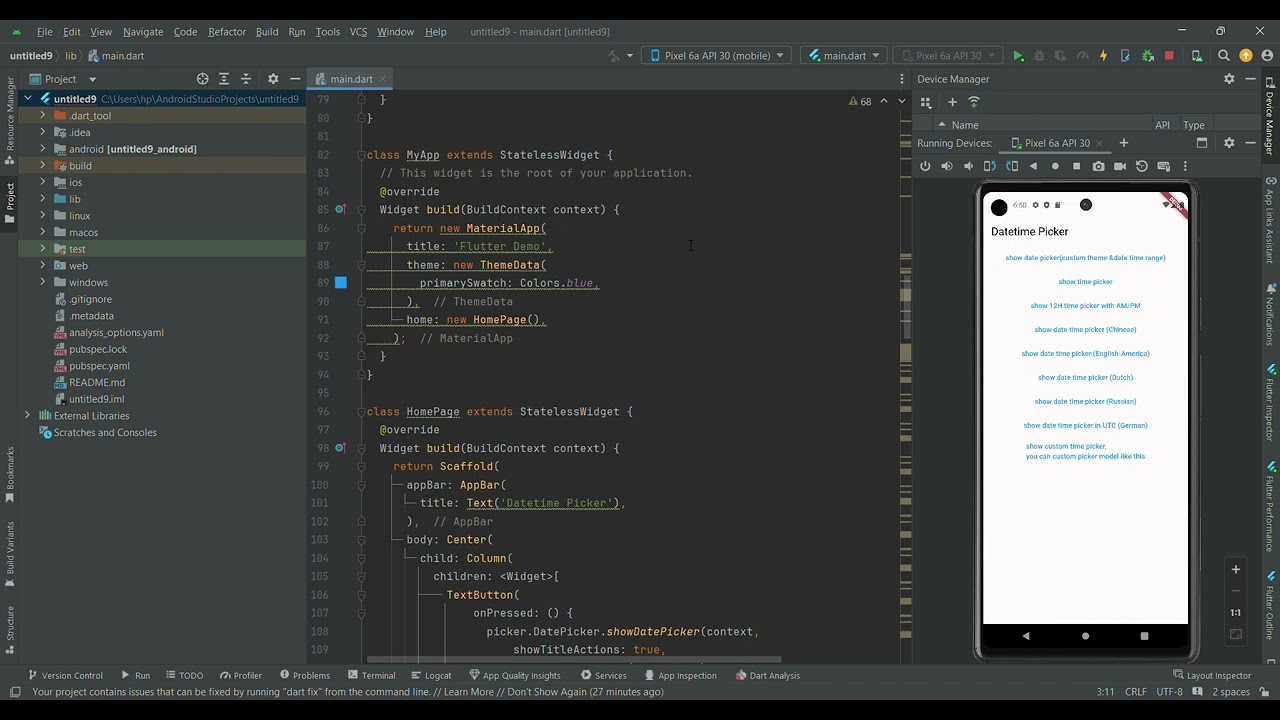Image resolution: width=1280 pixels, height=720 pixels.
Task: Open the Pixel 6a API 30 (mobile) device dropdown
Action: point(716,56)
